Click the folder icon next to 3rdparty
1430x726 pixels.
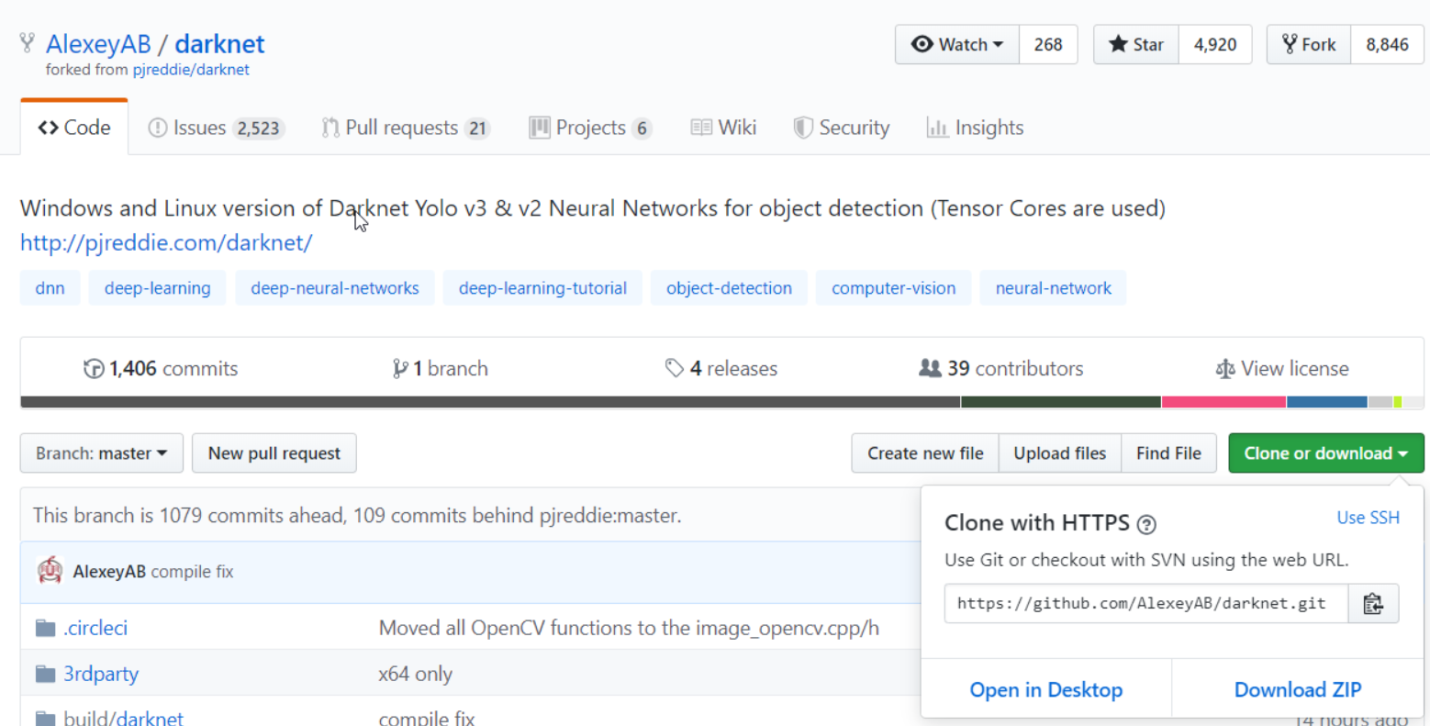click(45, 674)
